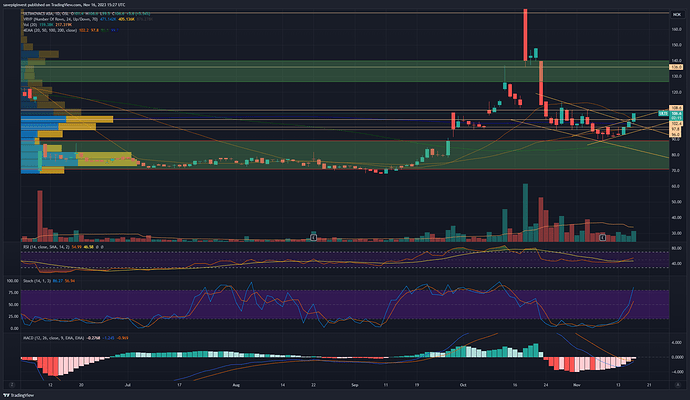Click the Nov label on time axis
Viewport: 690px width, 400px height.
(576, 385)
